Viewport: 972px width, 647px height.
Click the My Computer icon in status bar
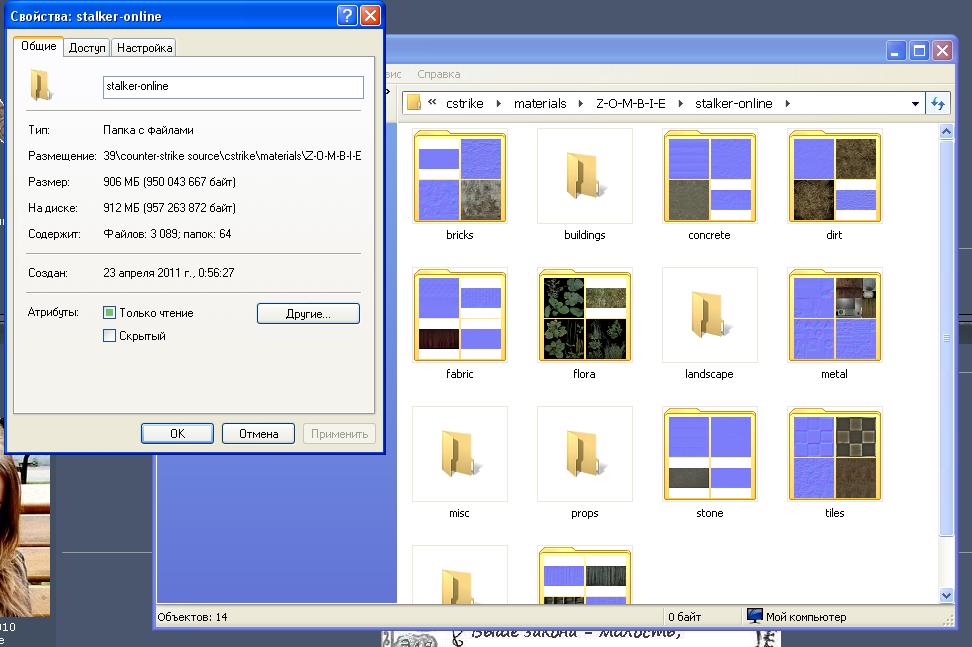tap(754, 616)
